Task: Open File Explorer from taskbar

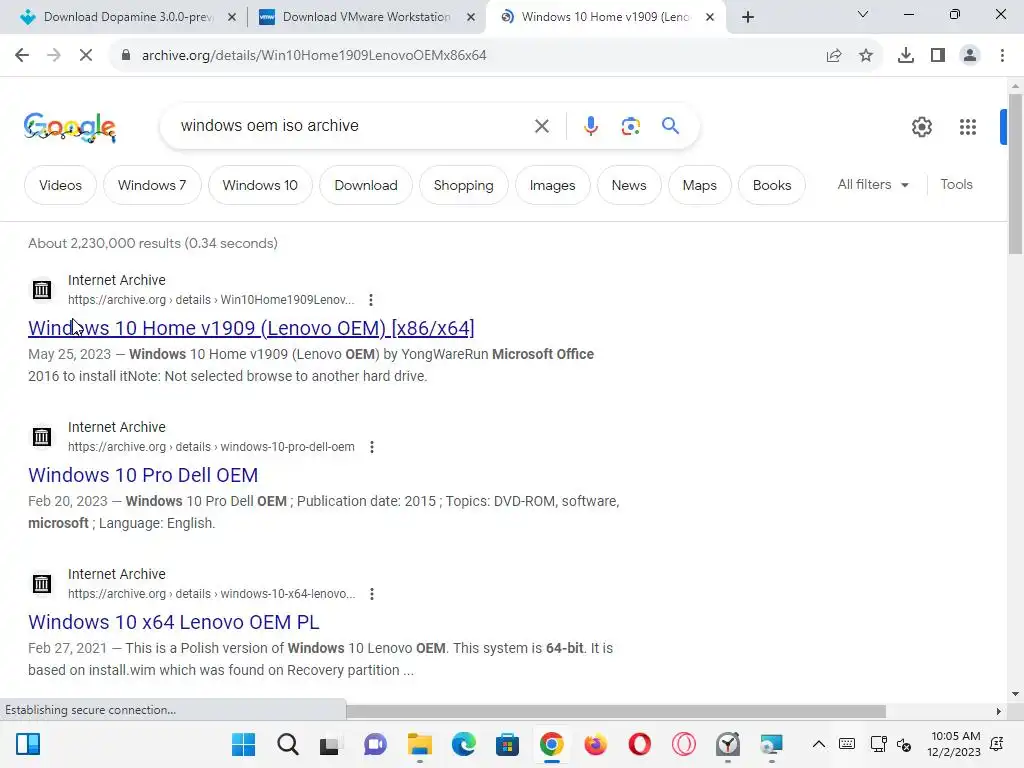Action: pyautogui.click(x=420, y=744)
